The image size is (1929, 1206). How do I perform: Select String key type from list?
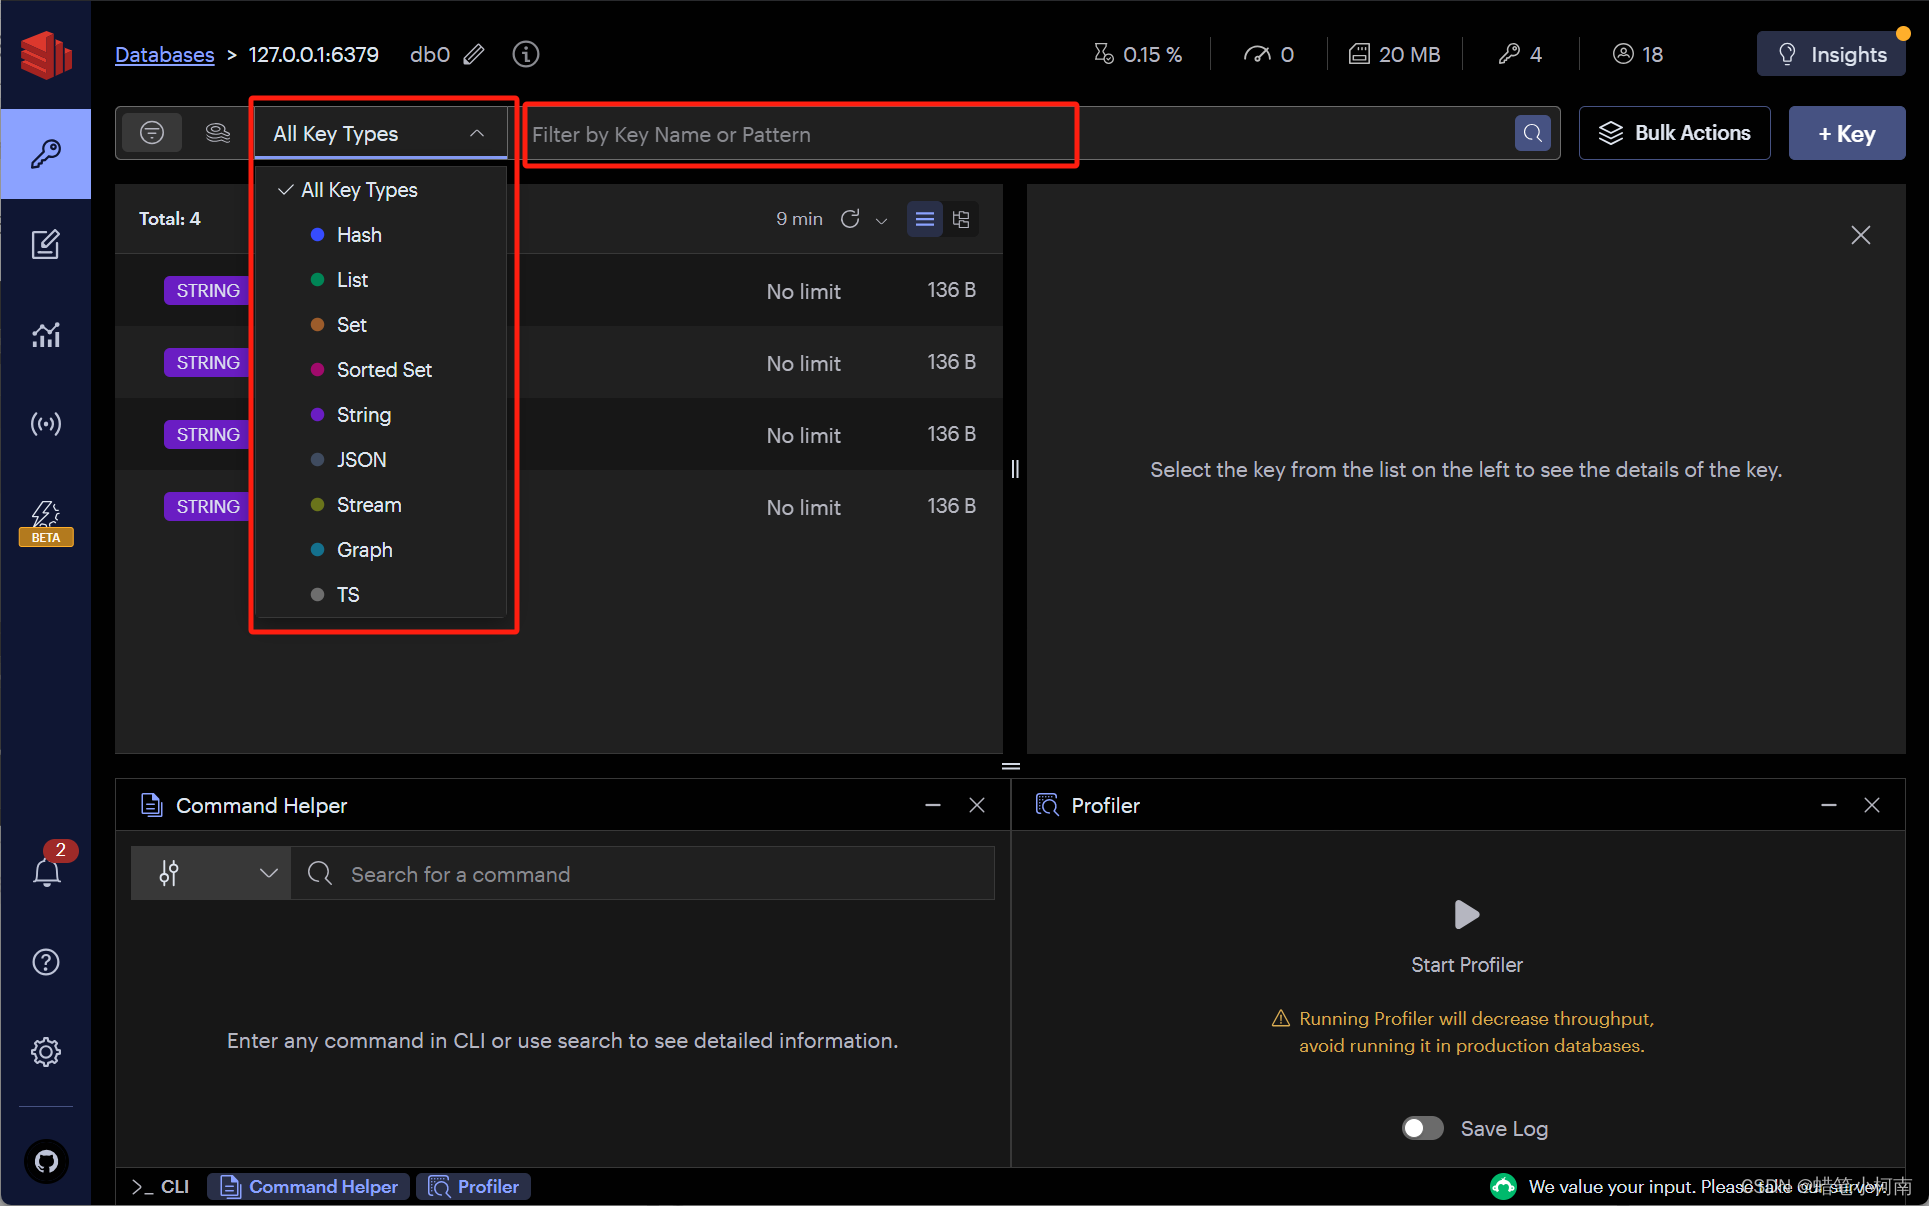pos(364,414)
